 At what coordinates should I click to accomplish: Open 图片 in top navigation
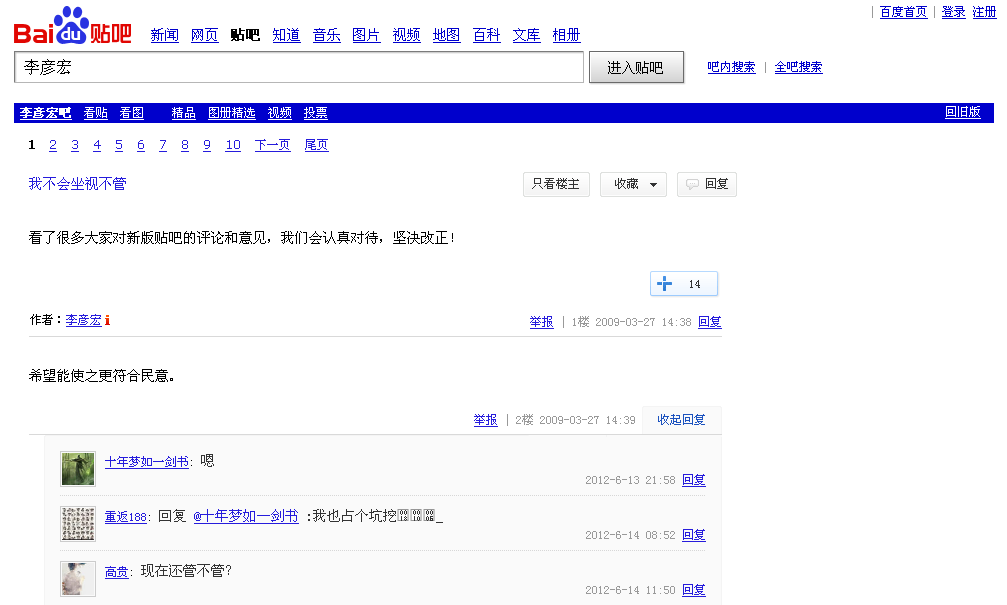point(366,35)
